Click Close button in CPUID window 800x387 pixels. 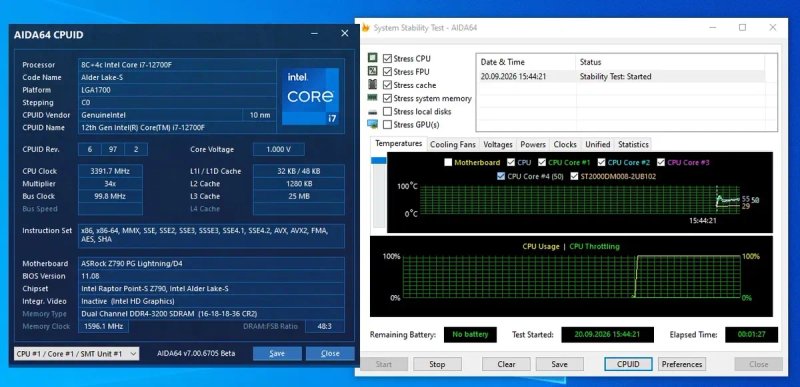tap(330, 353)
